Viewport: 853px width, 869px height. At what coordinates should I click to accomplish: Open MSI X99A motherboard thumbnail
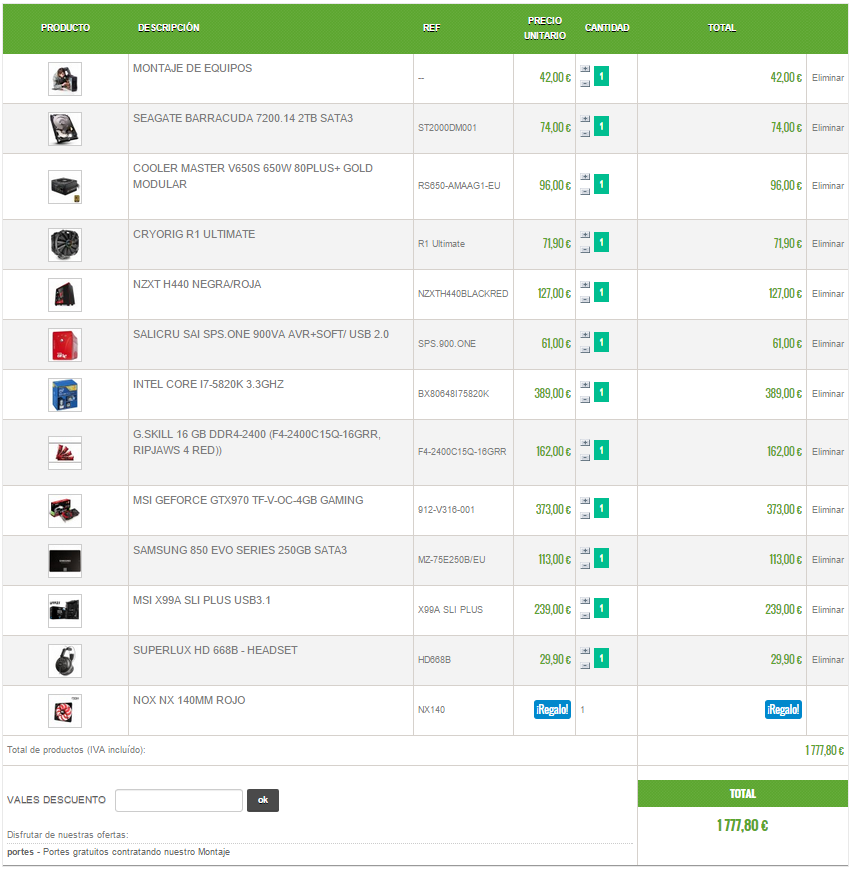pyautogui.click(x=65, y=611)
